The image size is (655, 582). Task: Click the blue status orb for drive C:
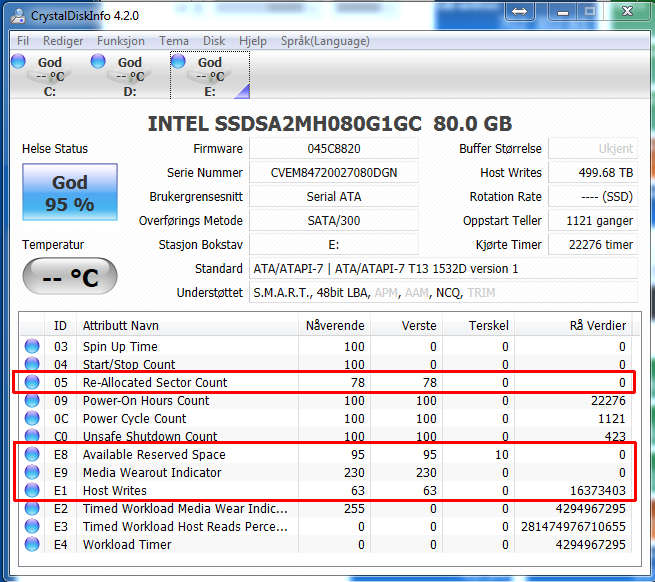point(18,61)
